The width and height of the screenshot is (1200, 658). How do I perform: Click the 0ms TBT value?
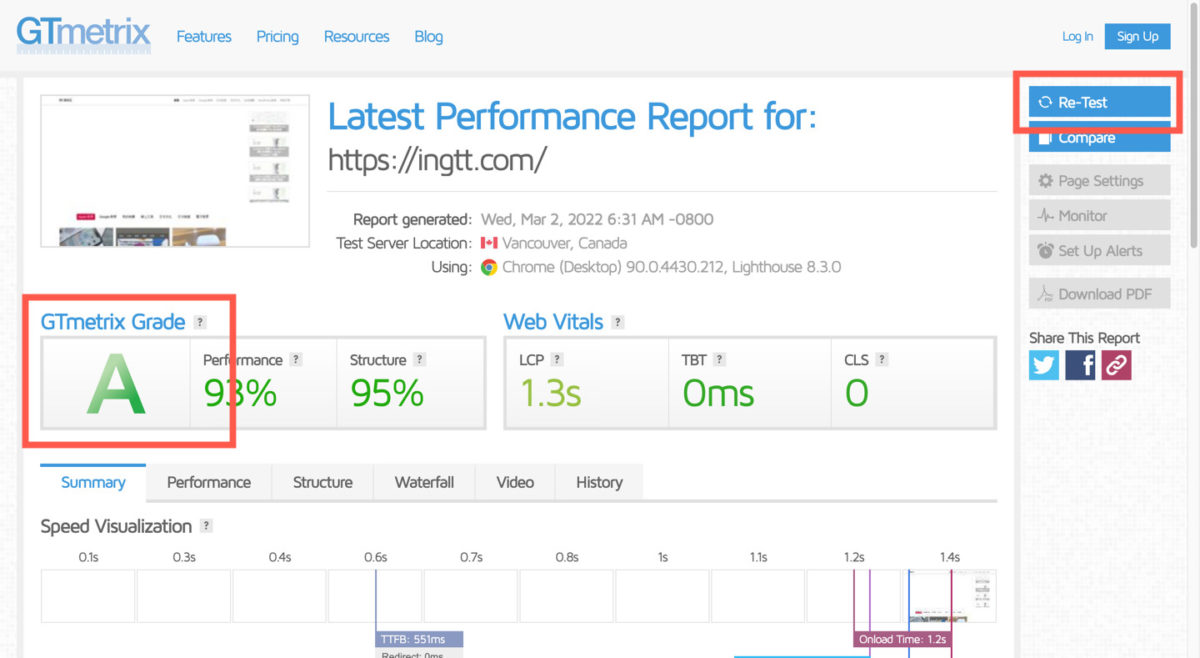718,393
